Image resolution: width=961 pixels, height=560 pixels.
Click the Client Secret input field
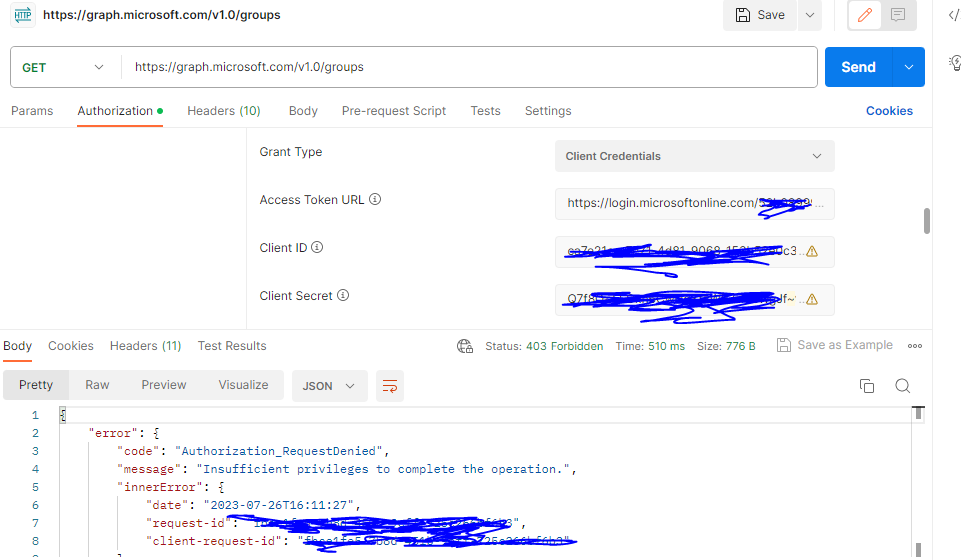coord(694,300)
